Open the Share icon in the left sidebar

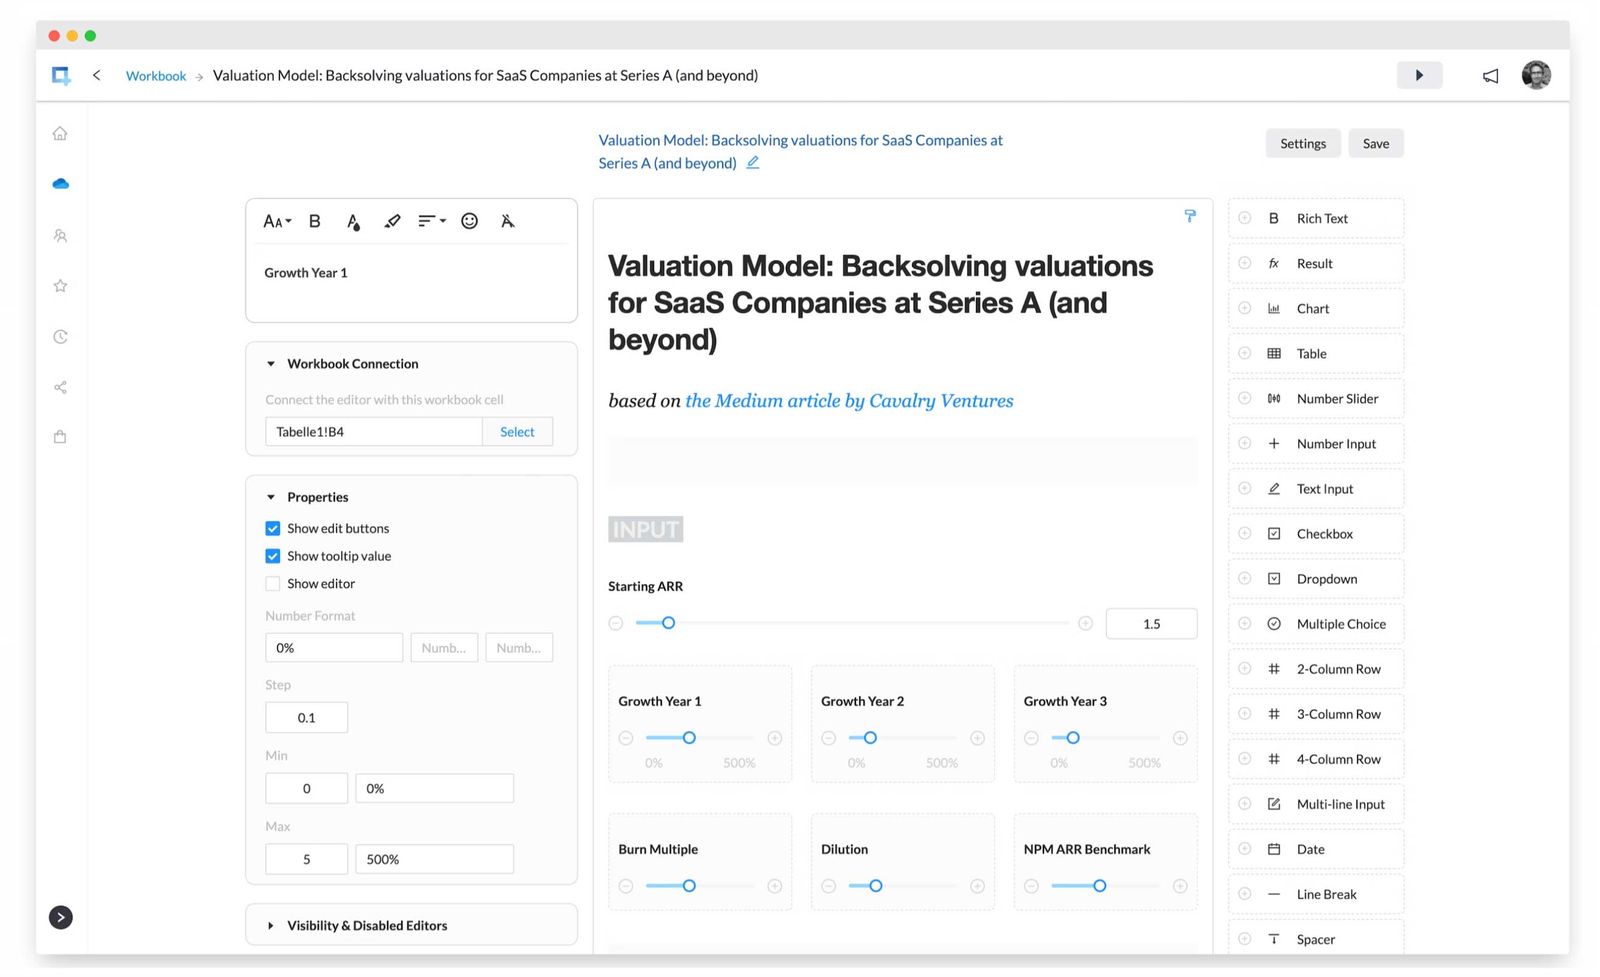pos(60,387)
